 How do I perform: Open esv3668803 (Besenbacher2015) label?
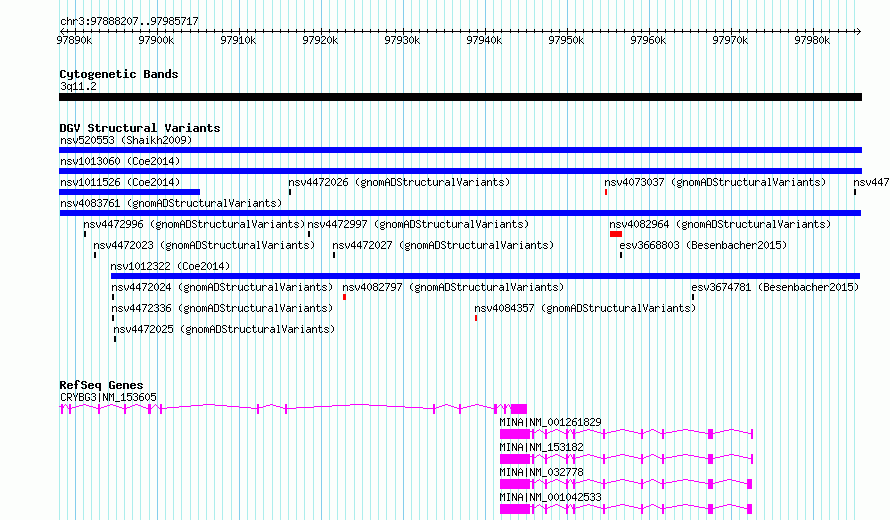click(x=703, y=245)
